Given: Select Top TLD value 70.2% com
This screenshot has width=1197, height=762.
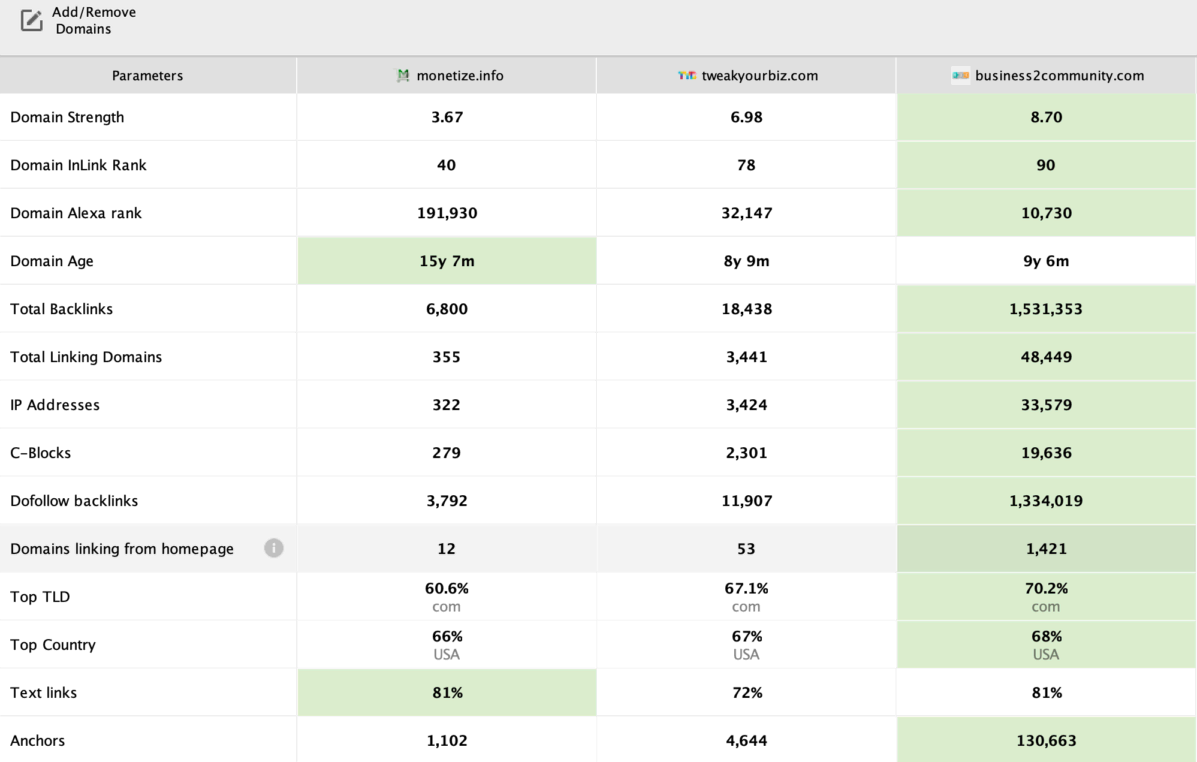Looking at the screenshot, I should (x=1047, y=597).
